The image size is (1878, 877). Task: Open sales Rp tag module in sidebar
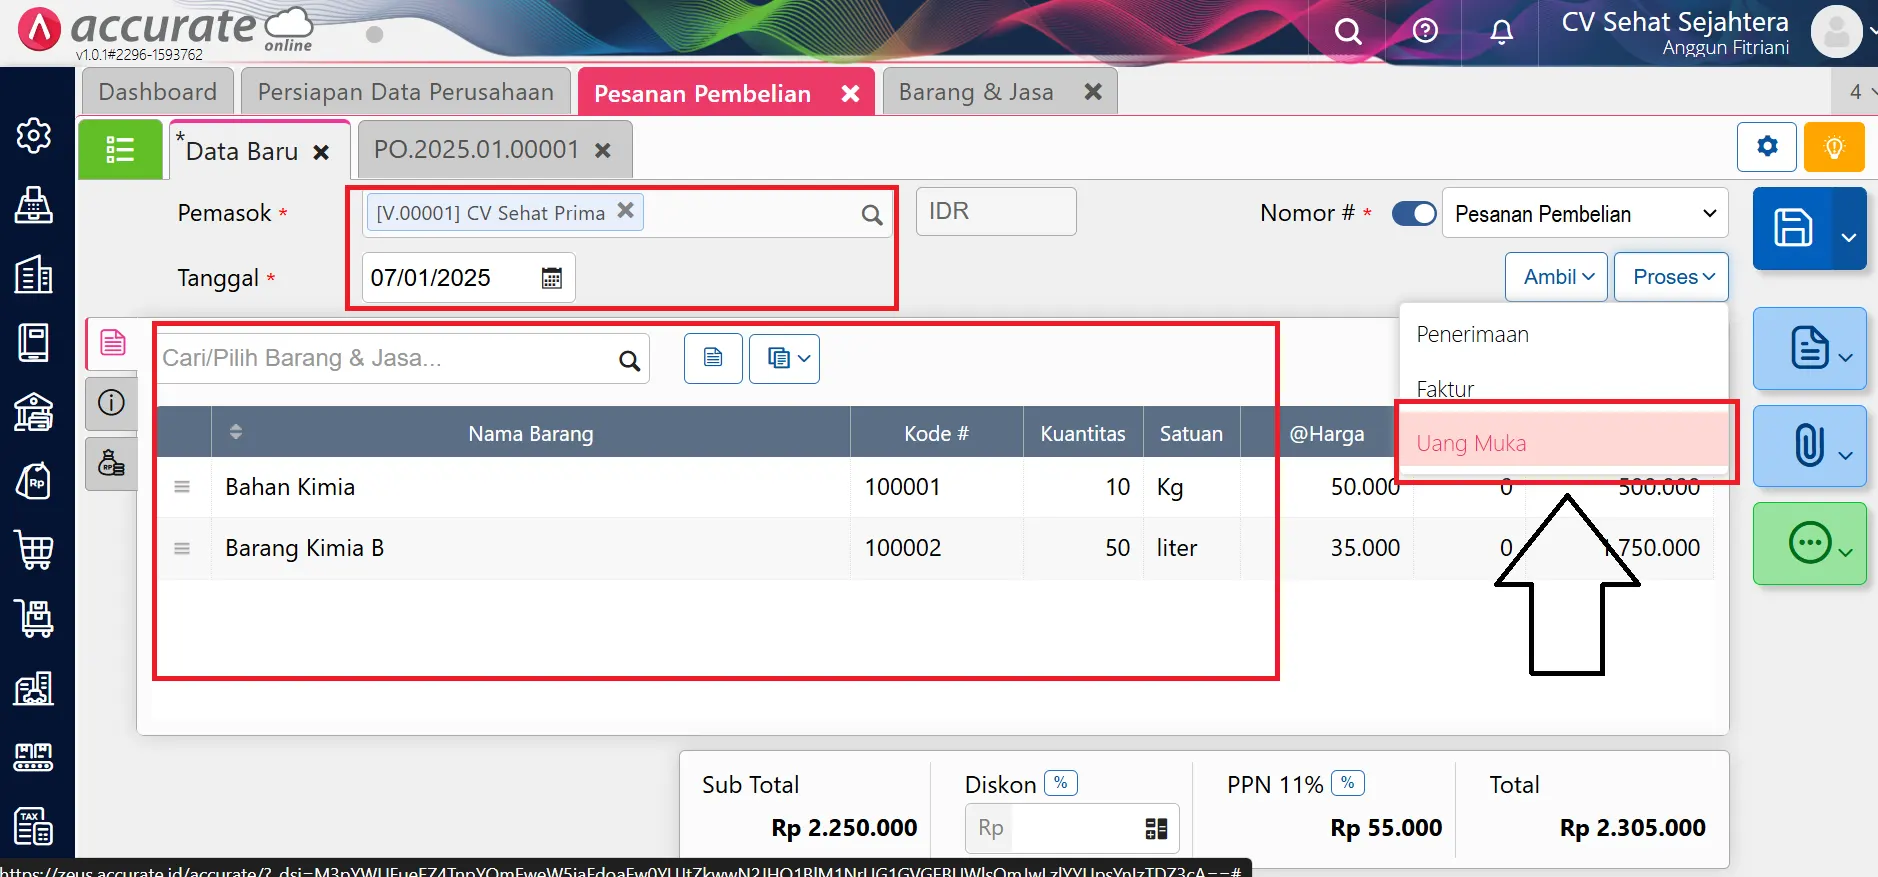pyautogui.click(x=34, y=481)
